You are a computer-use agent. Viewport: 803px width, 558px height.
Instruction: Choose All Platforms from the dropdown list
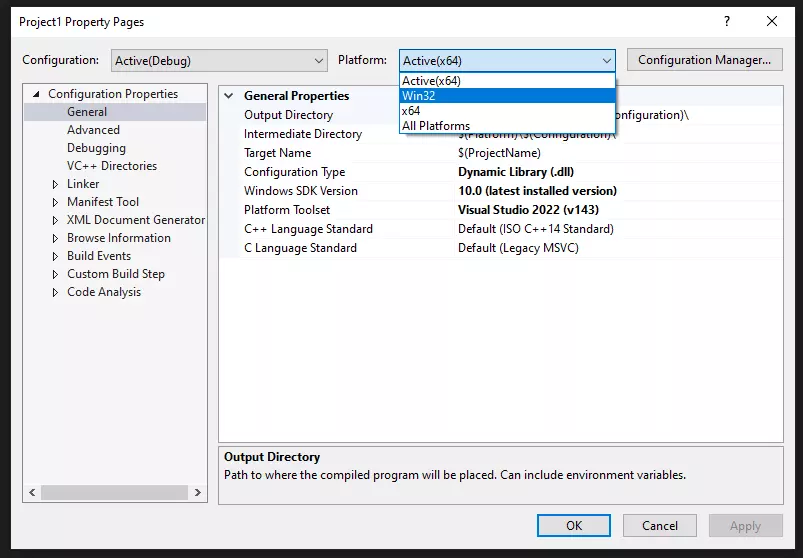(436, 126)
